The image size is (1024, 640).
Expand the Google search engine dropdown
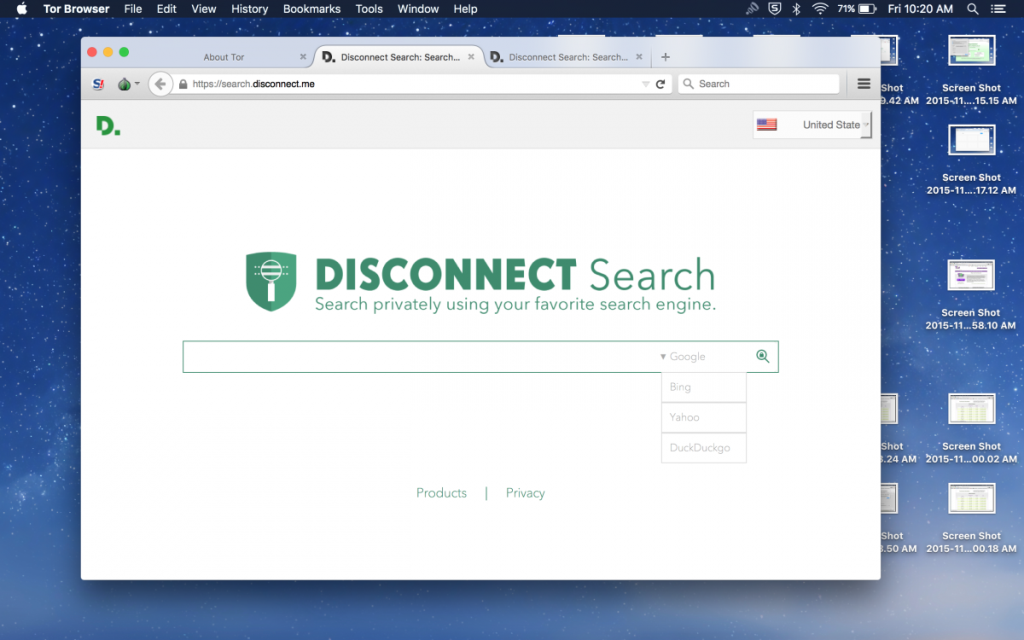click(x=683, y=356)
